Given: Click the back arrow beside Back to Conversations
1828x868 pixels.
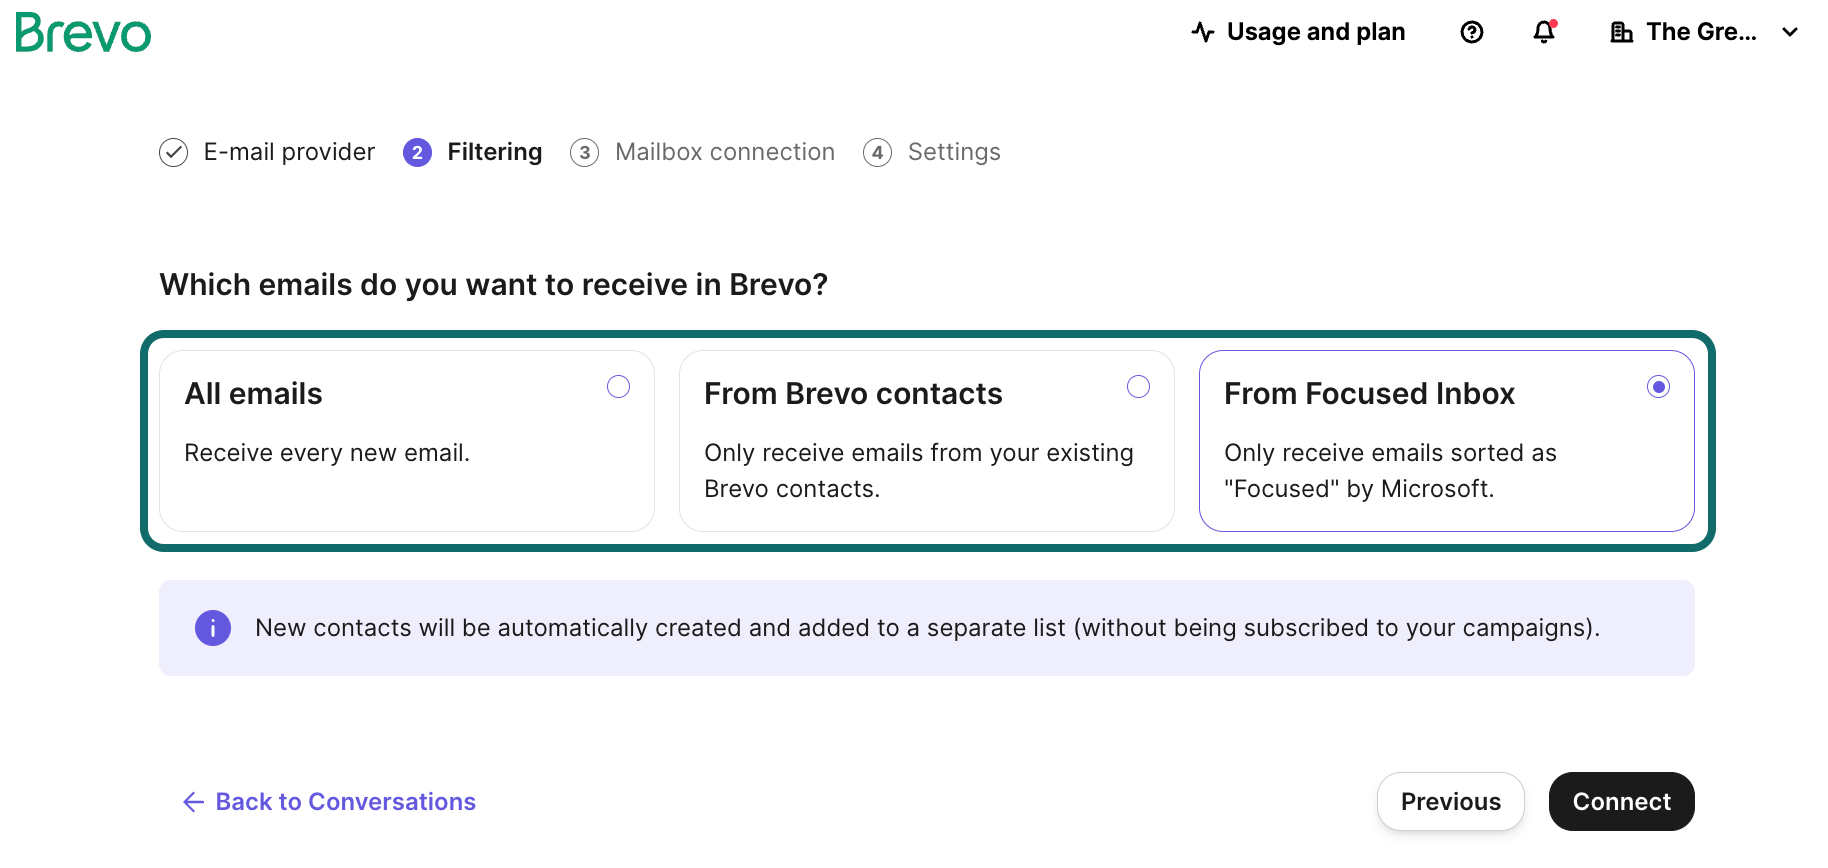Looking at the screenshot, I should coord(194,802).
